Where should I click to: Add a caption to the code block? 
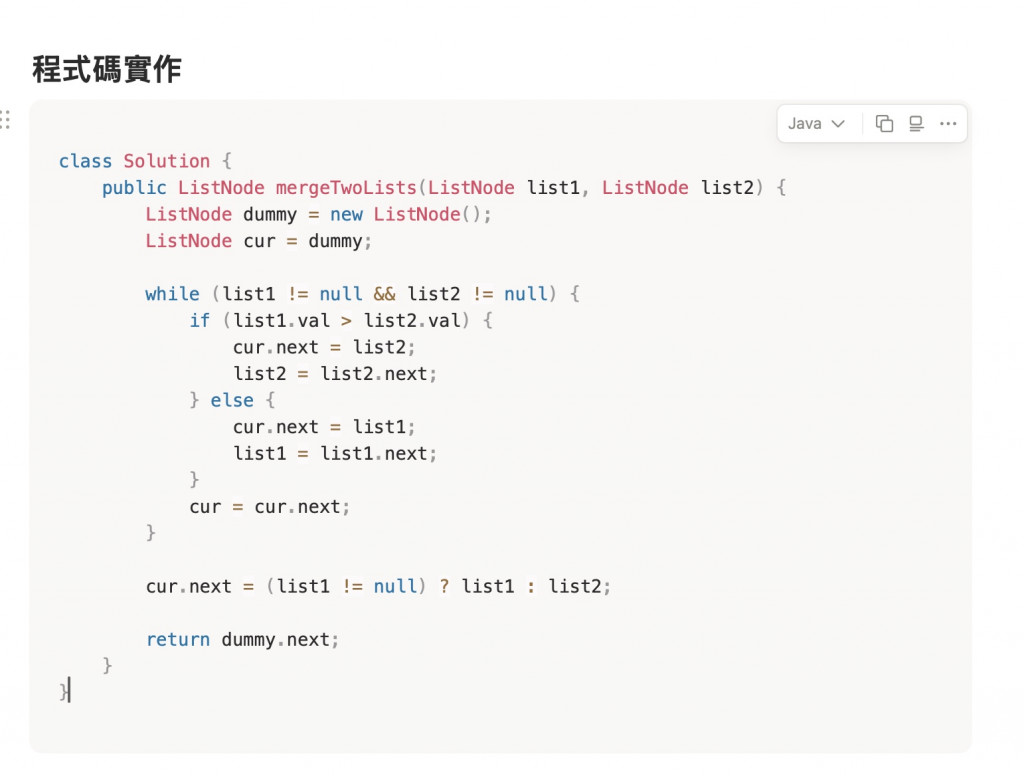click(x=916, y=123)
